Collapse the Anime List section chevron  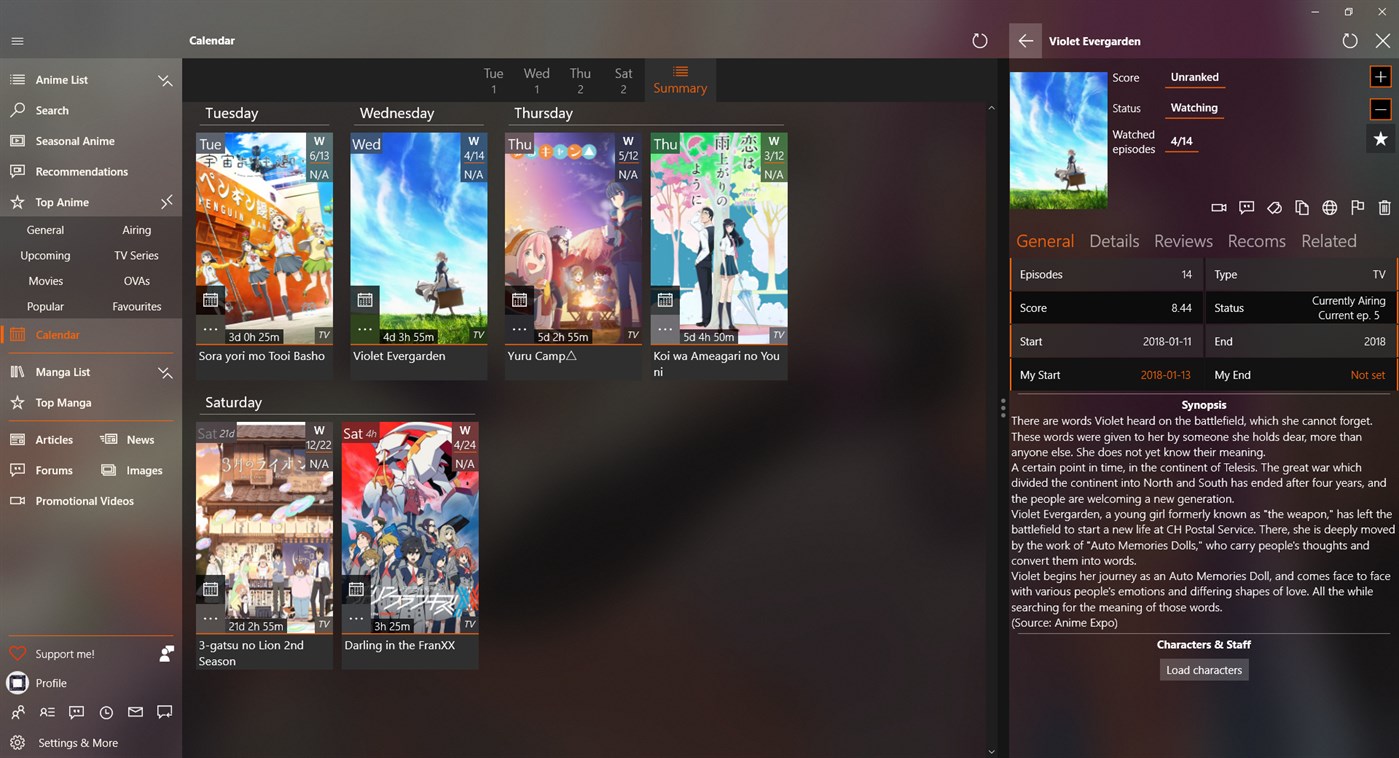(165, 80)
